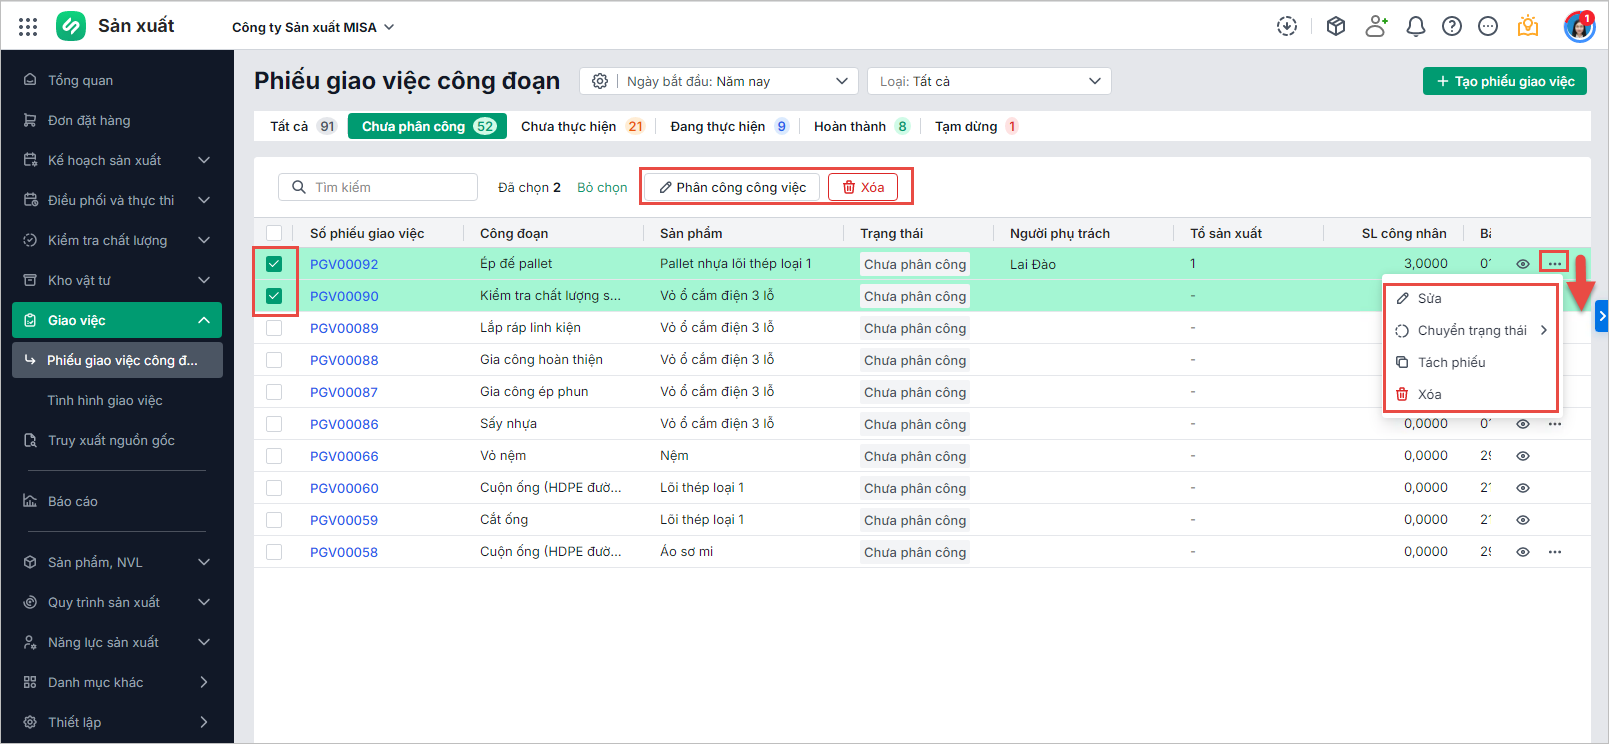1609x744 pixels.
Task: Open the 'Ngày bắt đầu: Năm nay' dropdown
Action: coord(736,81)
